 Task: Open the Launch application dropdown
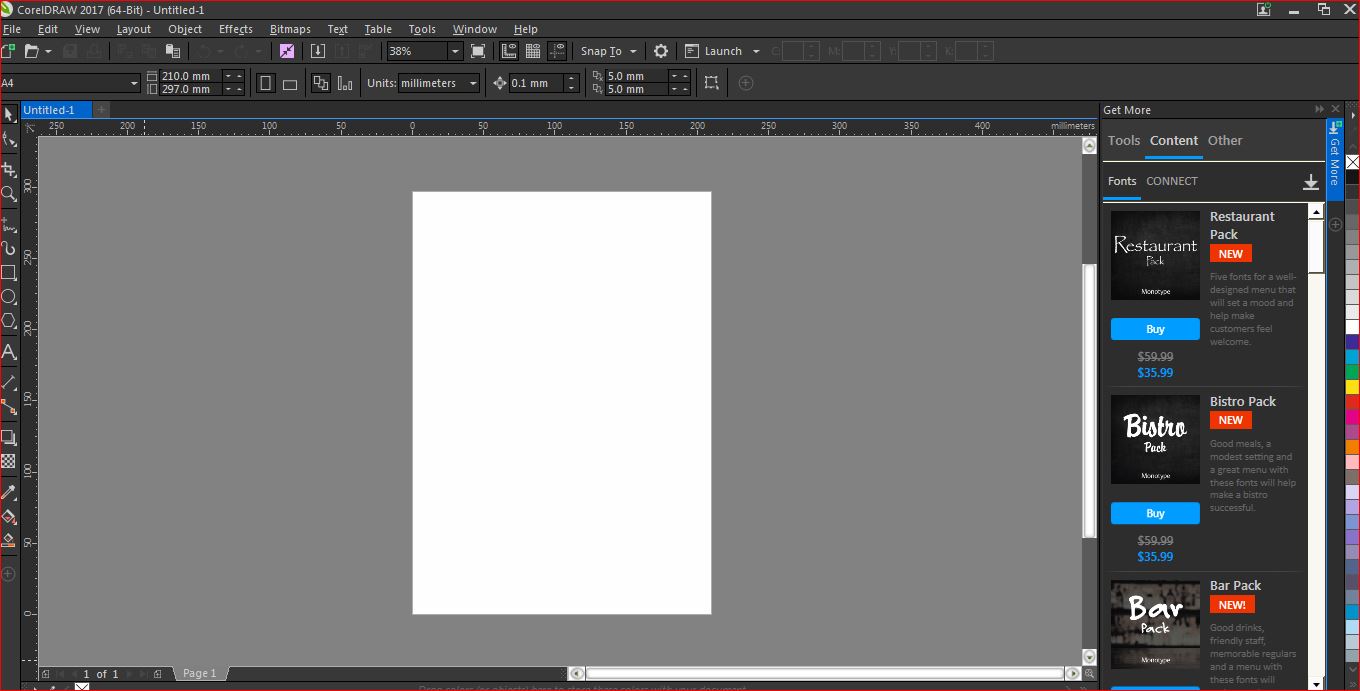tap(756, 51)
